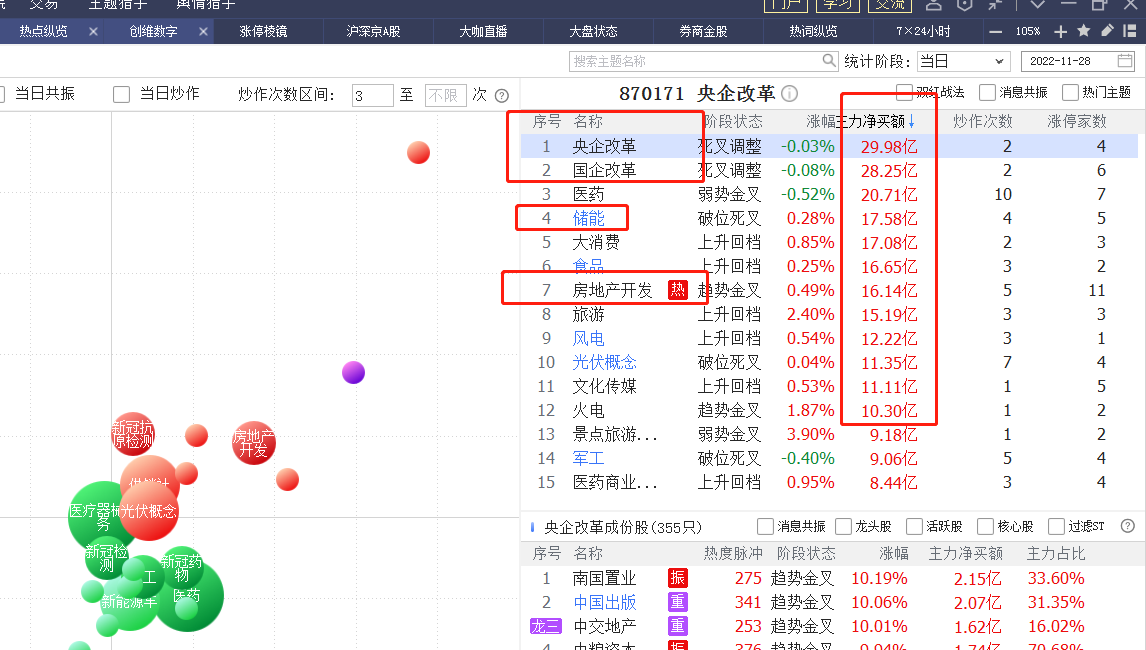The image size is (1146, 650).
Task: Enable the 活跃股 checkbox
Action: [914, 526]
